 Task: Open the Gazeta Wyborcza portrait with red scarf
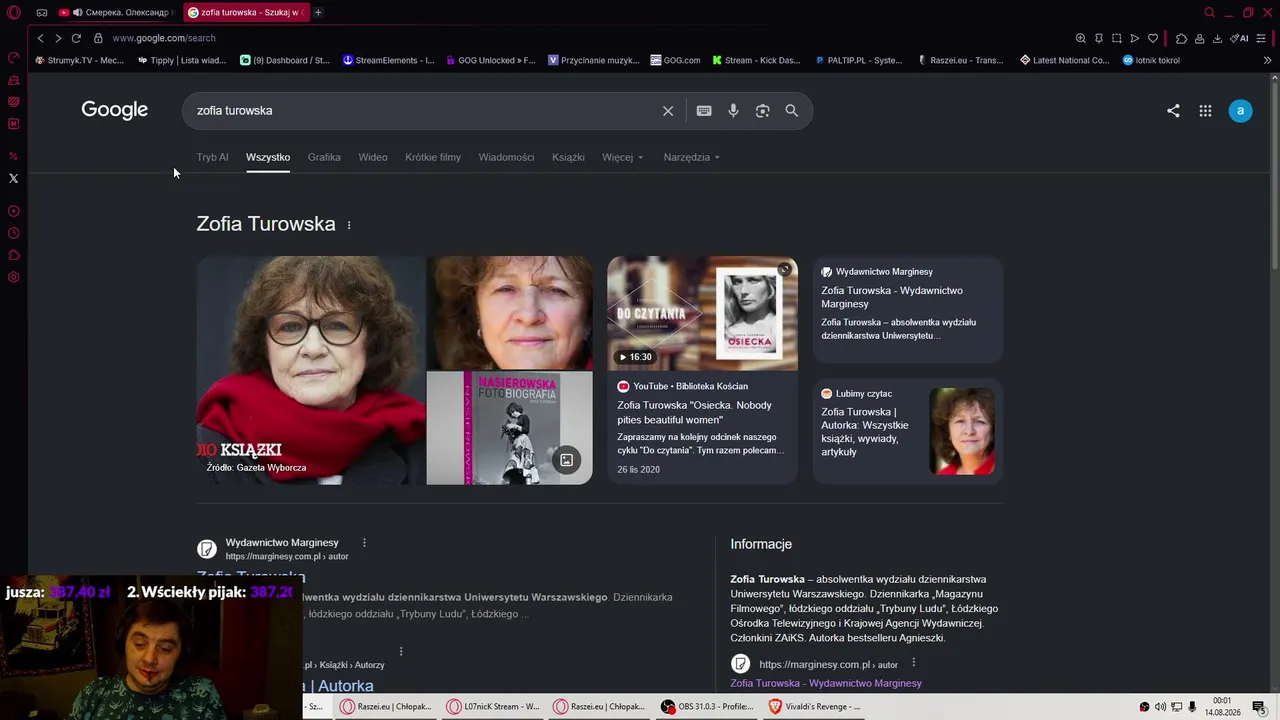[x=311, y=370]
